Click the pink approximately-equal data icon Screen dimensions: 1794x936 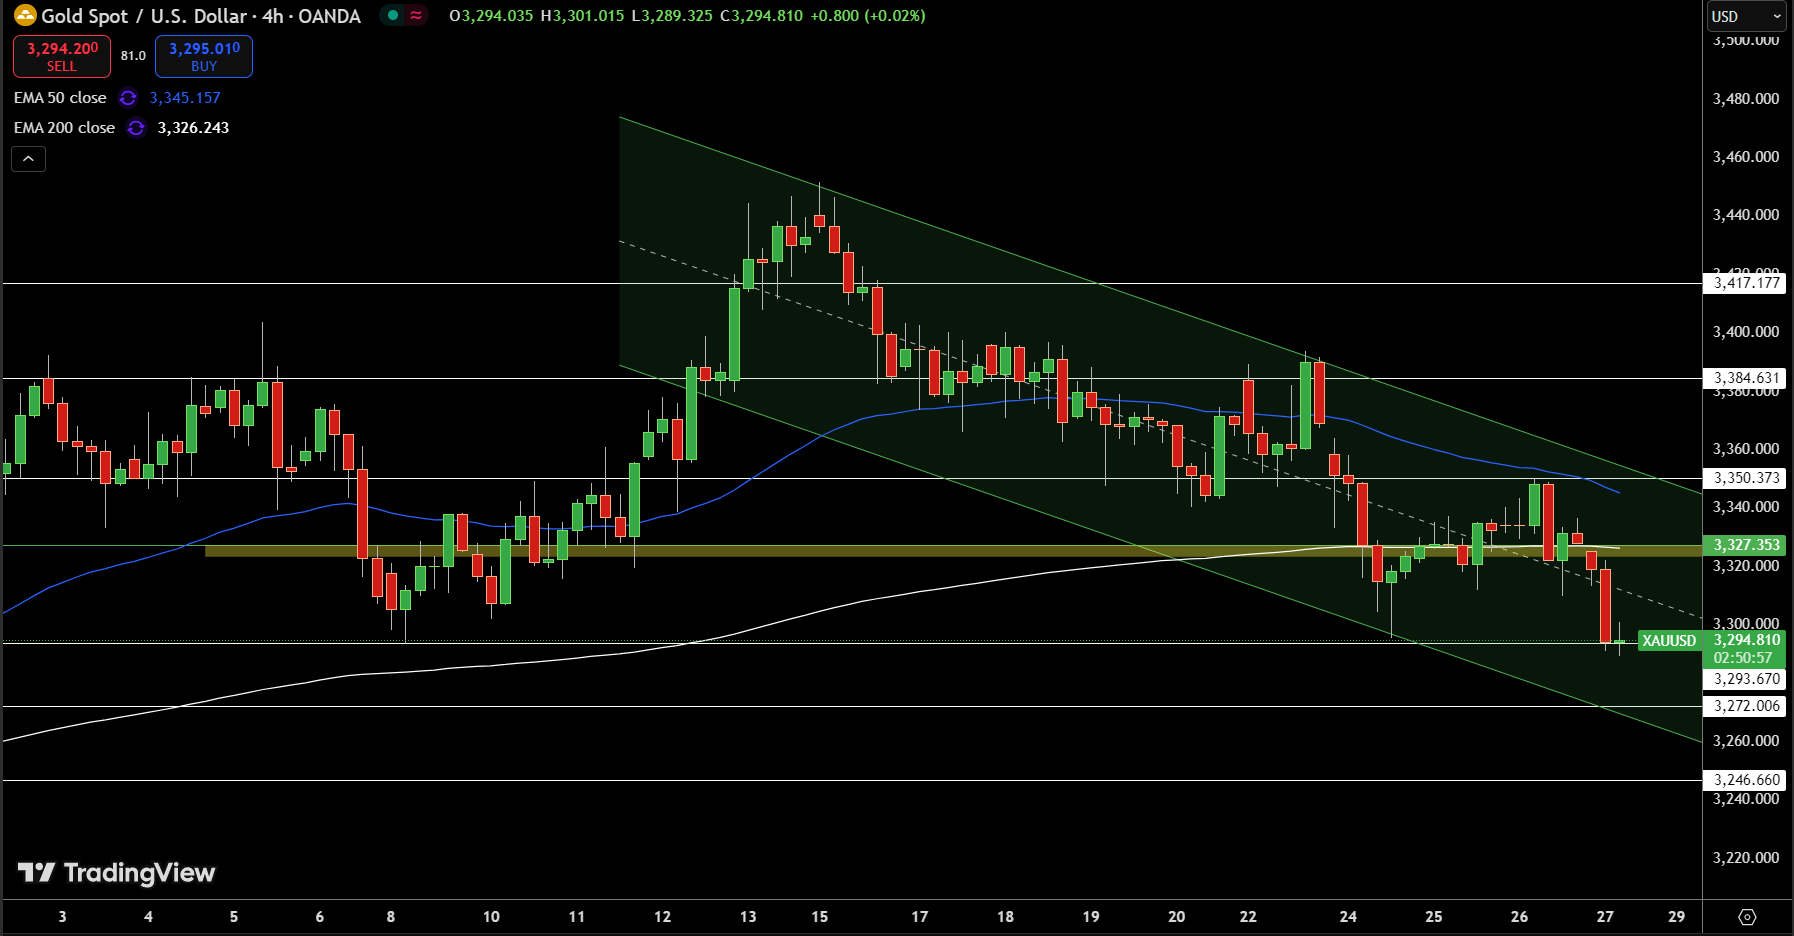(x=416, y=15)
